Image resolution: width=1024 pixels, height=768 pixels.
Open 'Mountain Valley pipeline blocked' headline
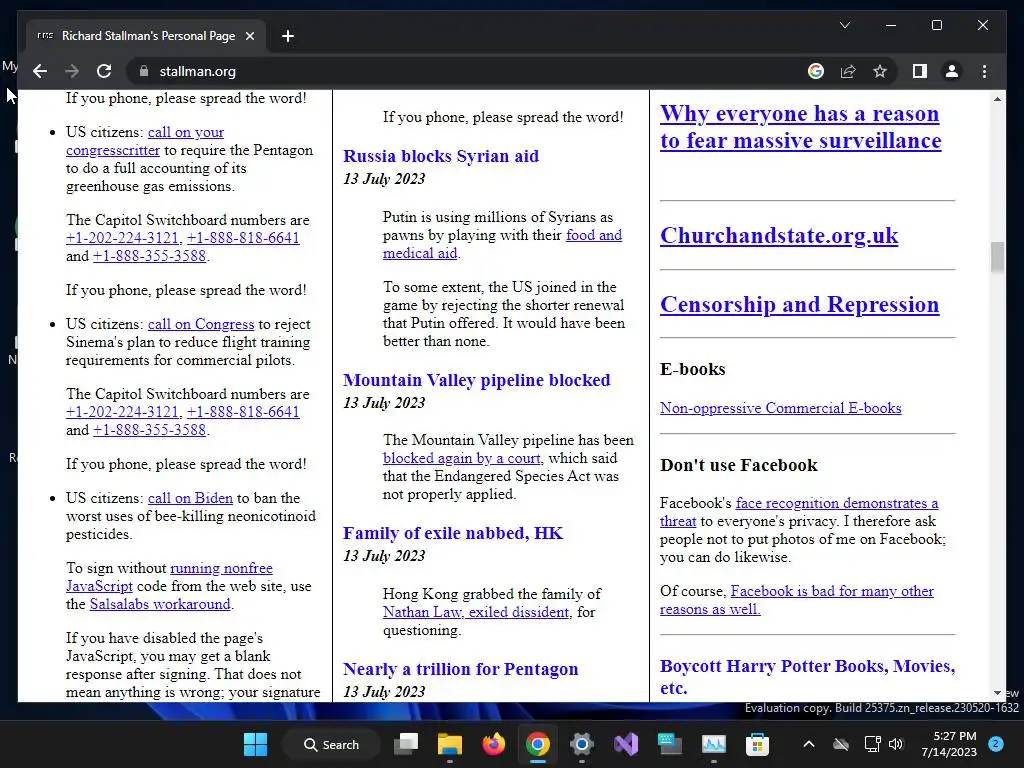coord(477,380)
